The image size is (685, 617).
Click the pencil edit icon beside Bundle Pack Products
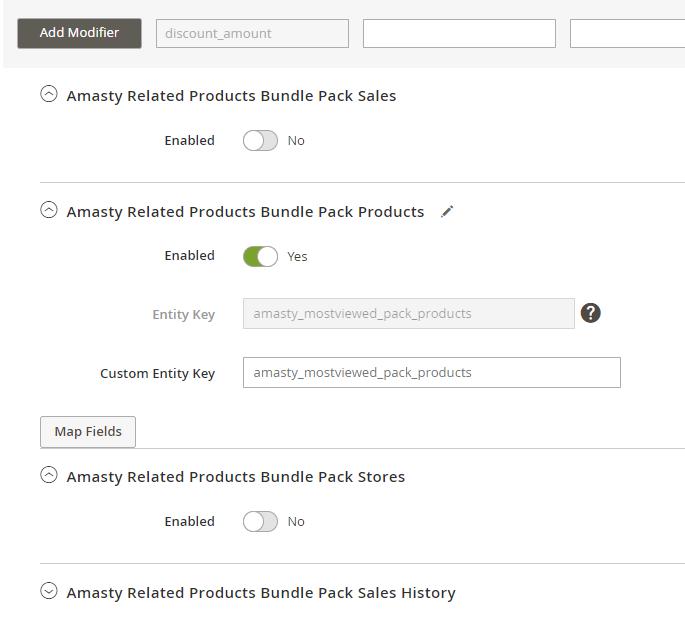pos(447,211)
